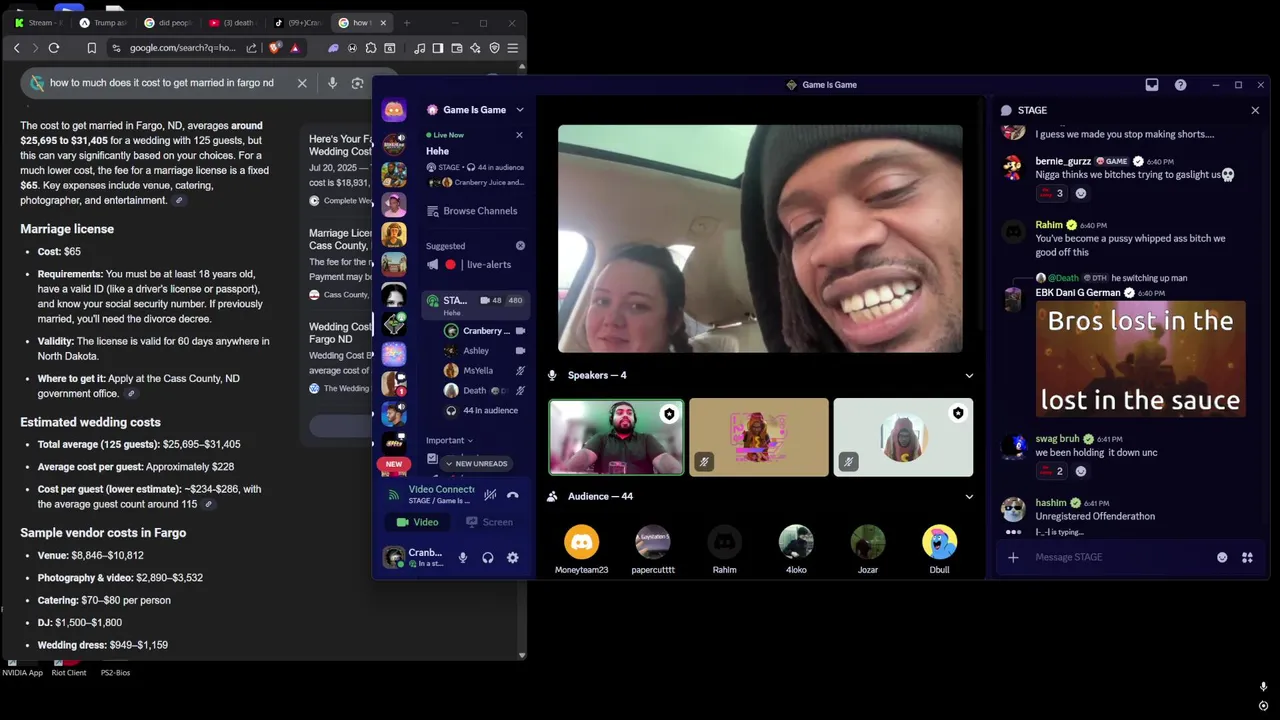
Task: Add reaction to swag bruh's message
Action: pos(1080,471)
